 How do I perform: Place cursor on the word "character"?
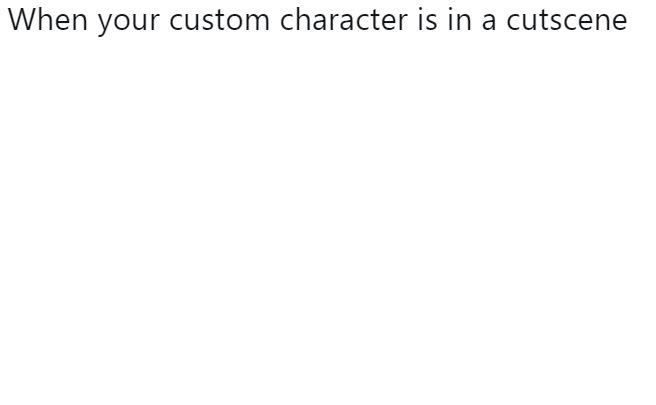point(343,20)
